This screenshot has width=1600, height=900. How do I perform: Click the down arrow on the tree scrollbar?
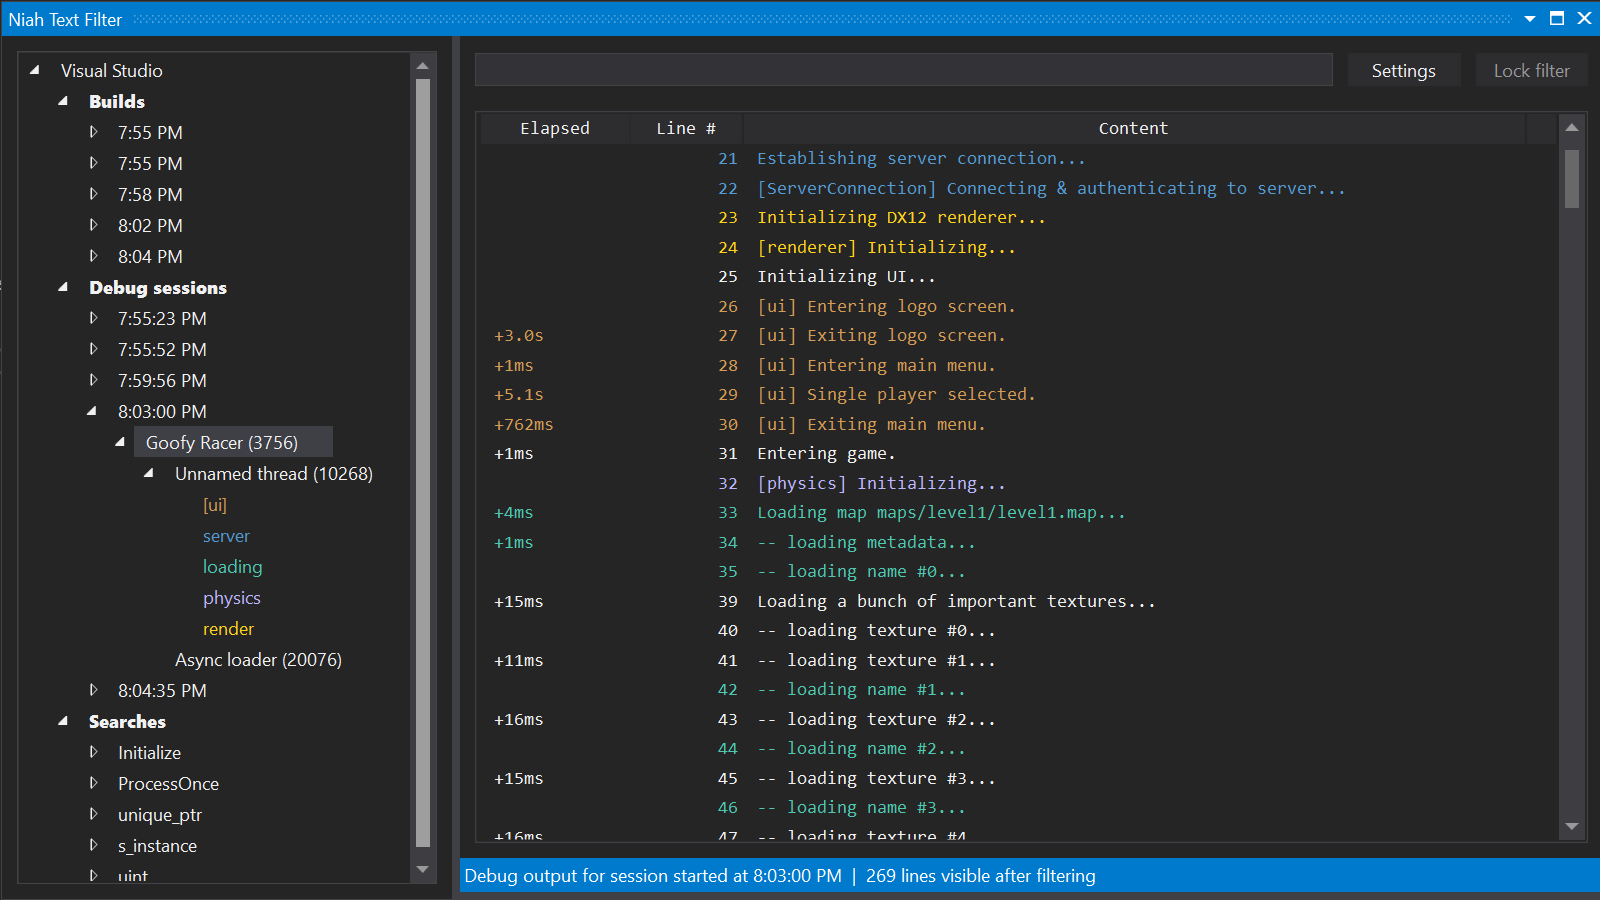pos(422,869)
